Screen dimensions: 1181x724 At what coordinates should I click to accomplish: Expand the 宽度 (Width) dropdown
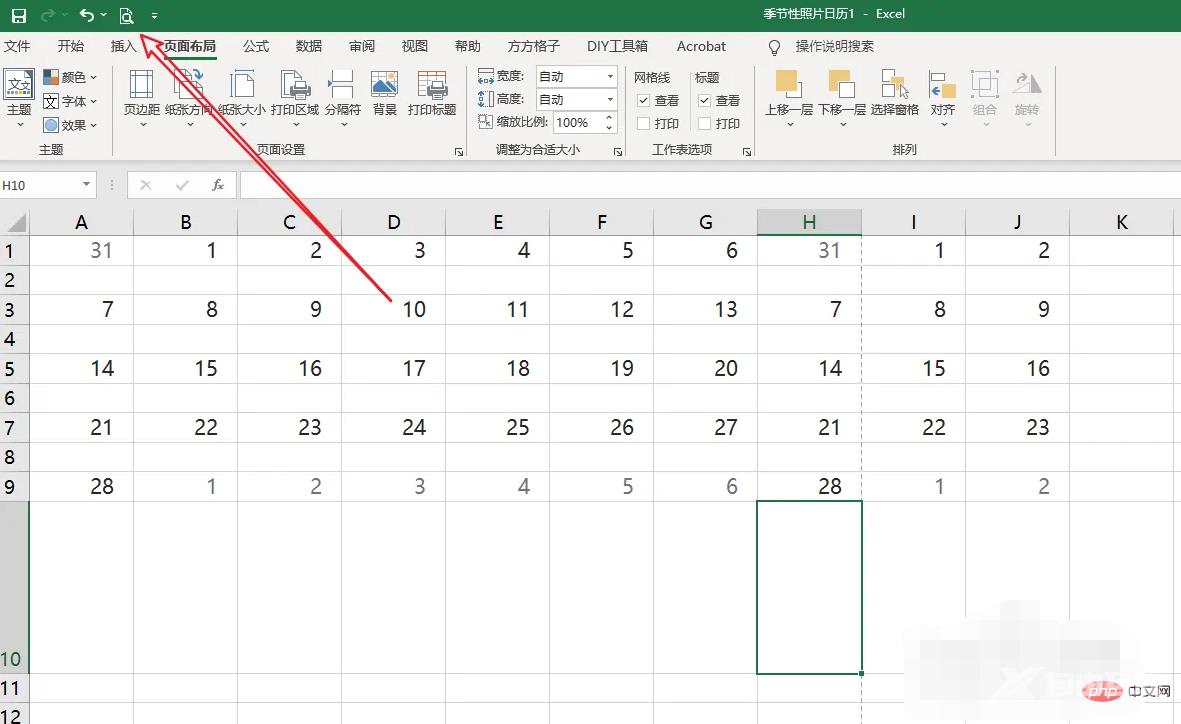(609, 77)
